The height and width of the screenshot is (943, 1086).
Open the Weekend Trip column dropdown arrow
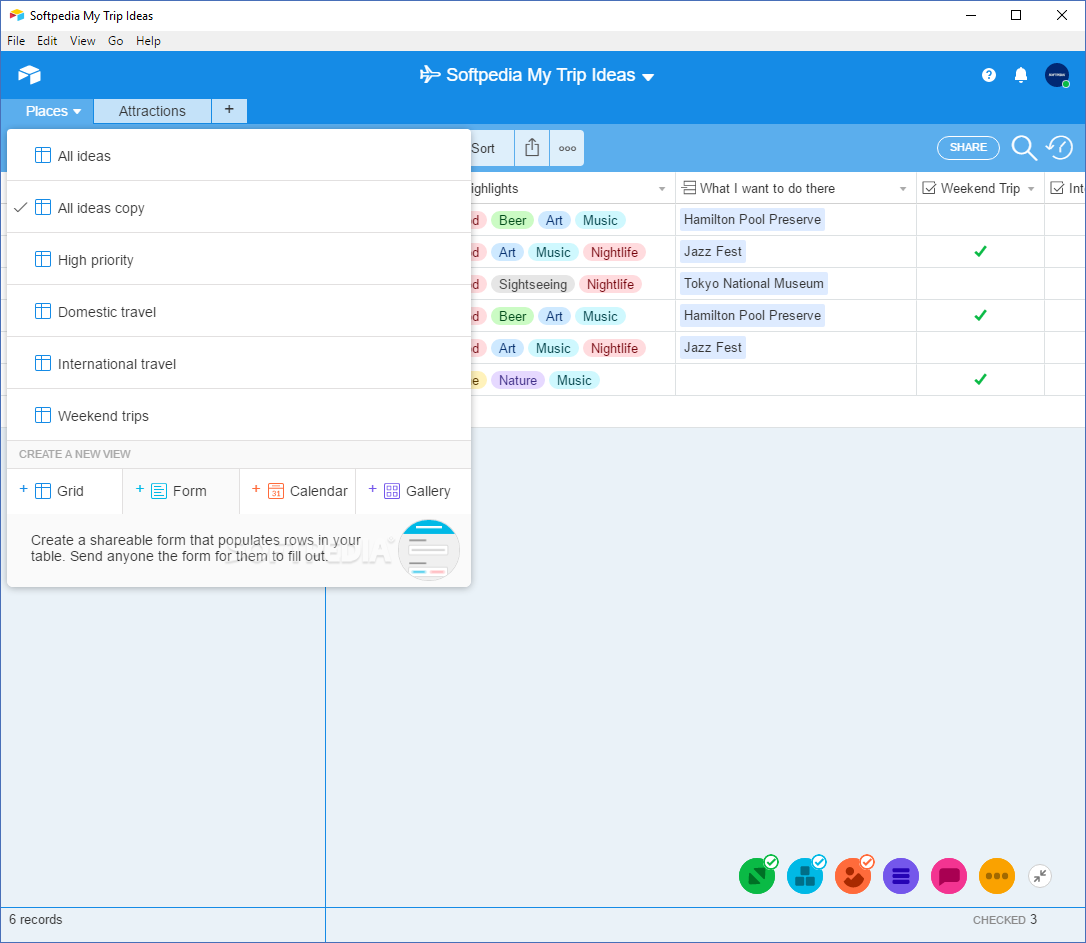pos(1031,189)
